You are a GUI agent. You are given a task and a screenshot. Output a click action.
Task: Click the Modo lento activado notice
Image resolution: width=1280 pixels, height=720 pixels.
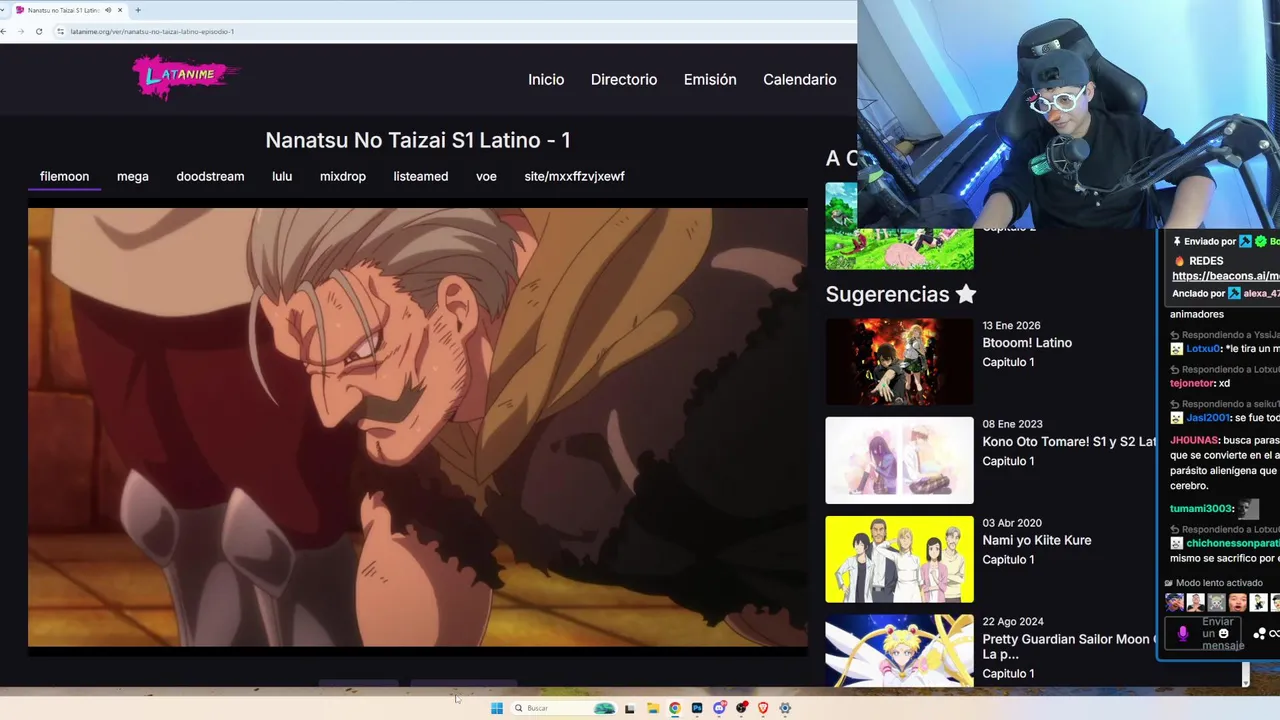click(x=1214, y=583)
